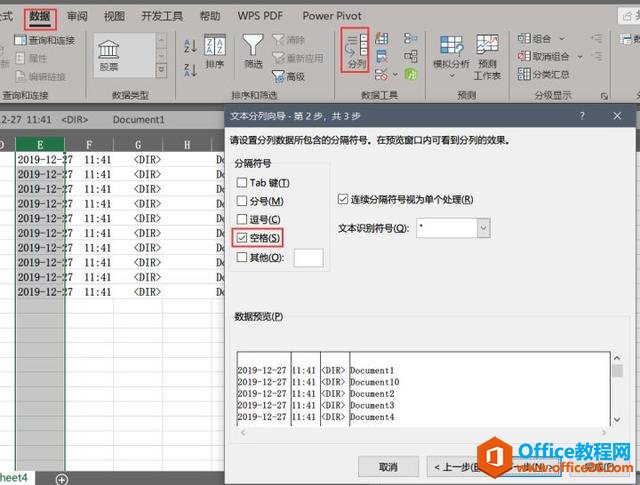
Task: Open Queries and Connections (查询和连接)
Action: (44, 40)
